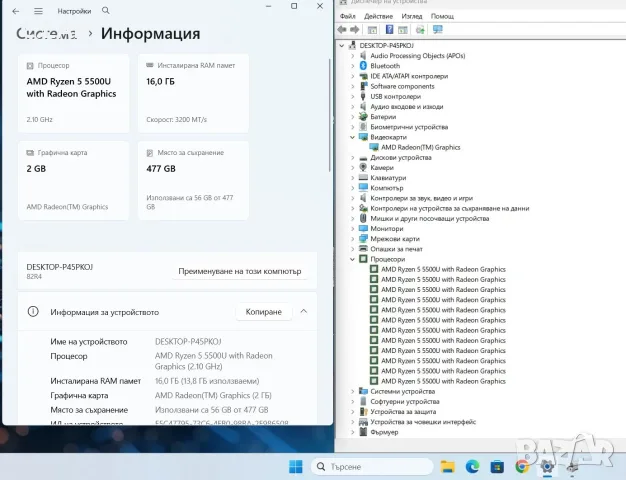
Task: Select Устройства за човешки интерфейс tree item
Action: click(423, 422)
